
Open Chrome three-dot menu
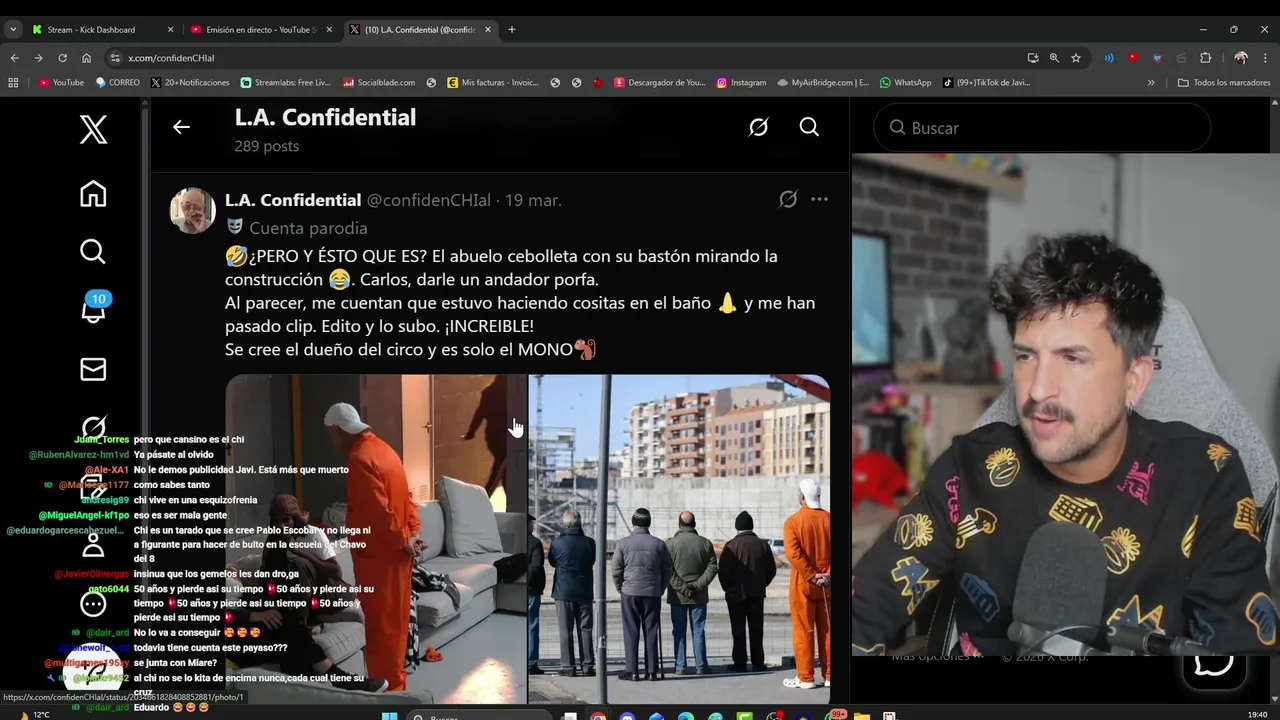tap(1264, 58)
